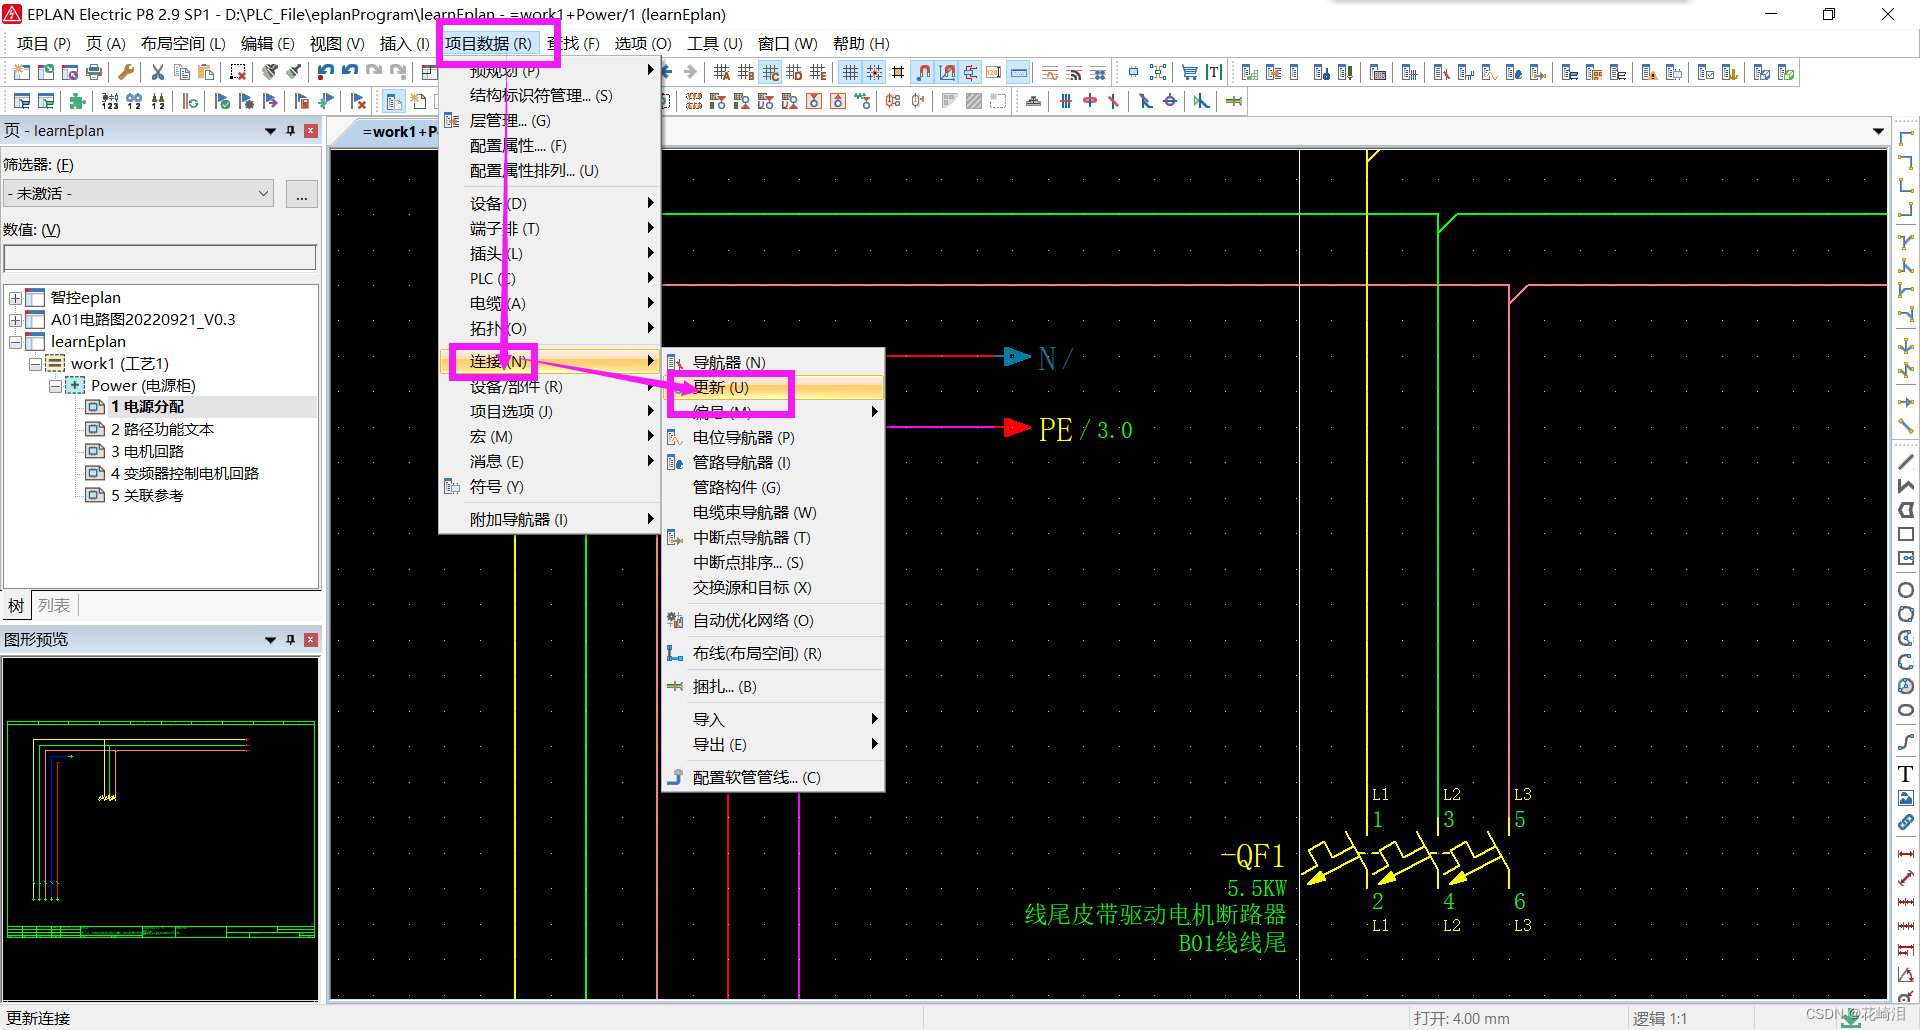Select grid A icon
Screen dimensions: 1920x1030
tap(722, 72)
